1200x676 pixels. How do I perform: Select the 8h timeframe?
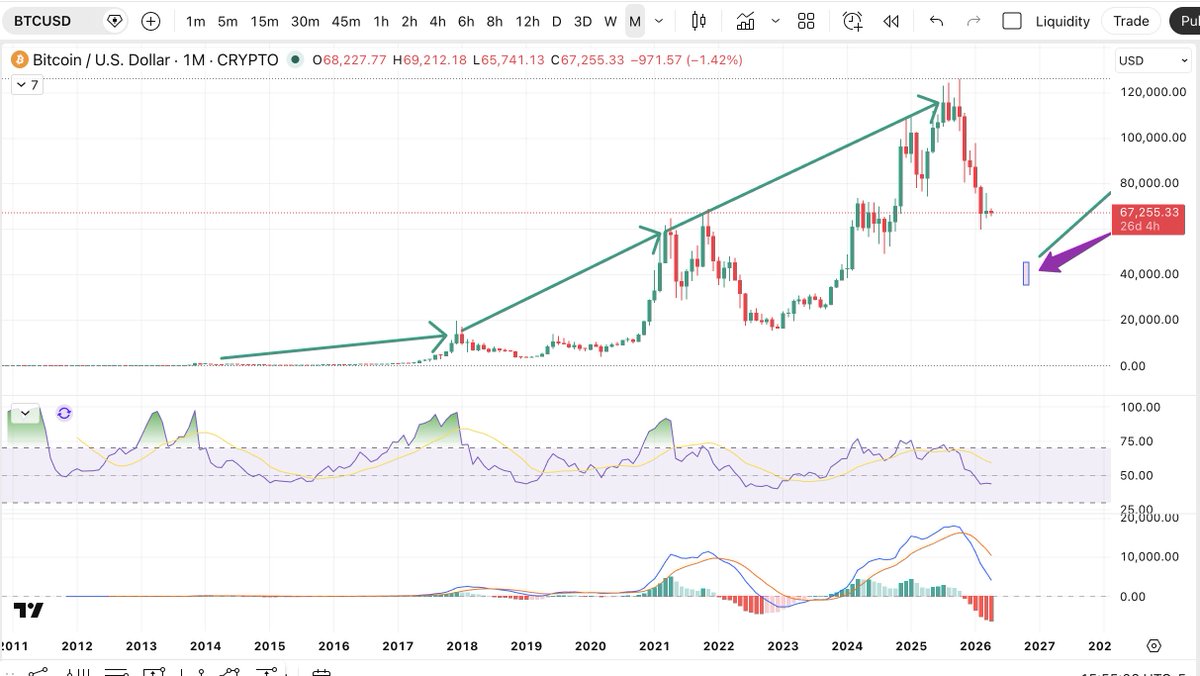click(494, 21)
